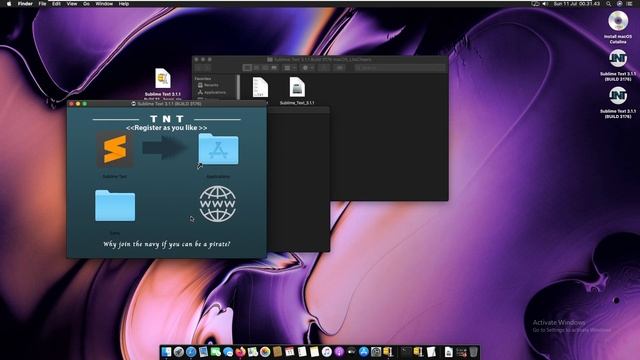Switch Finder window to icon view
The height and width of the screenshot is (360, 640).
(x=247, y=68)
